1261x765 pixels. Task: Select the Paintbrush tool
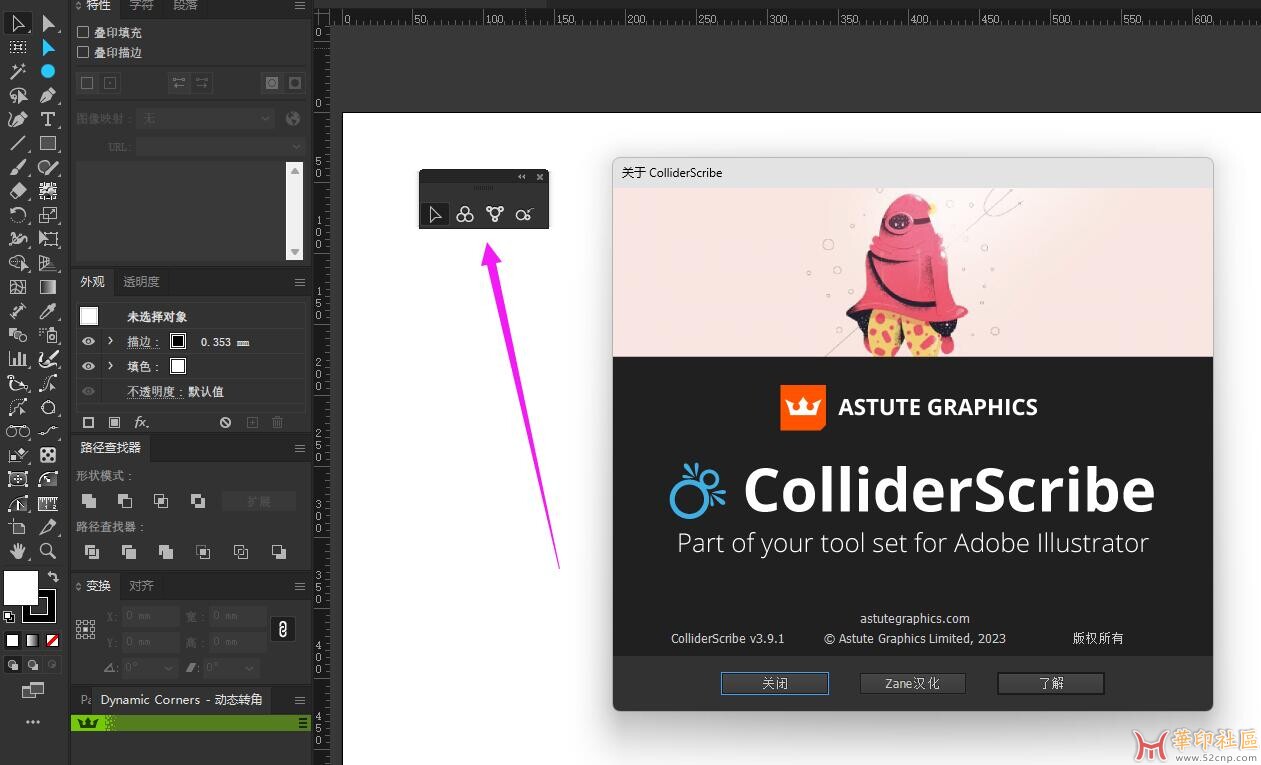(18, 167)
